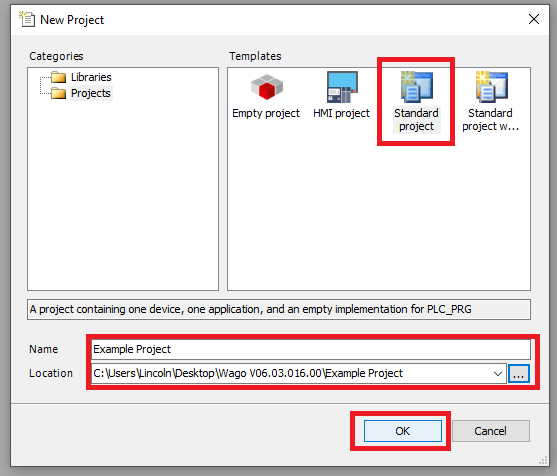Viewport: 557px width, 476px height.
Task: Click the Projects folder icon
Action: (x=58, y=93)
